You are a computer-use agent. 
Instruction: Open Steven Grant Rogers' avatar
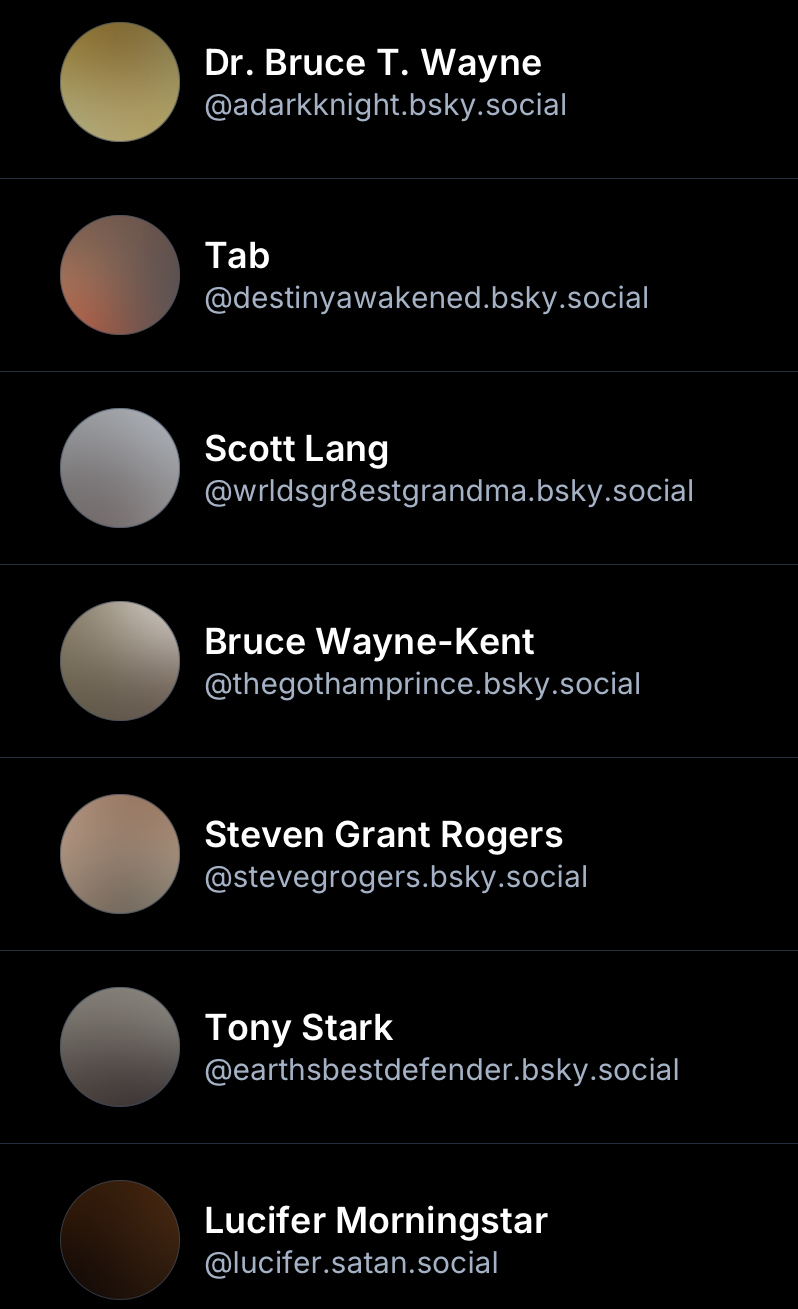[x=120, y=854]
